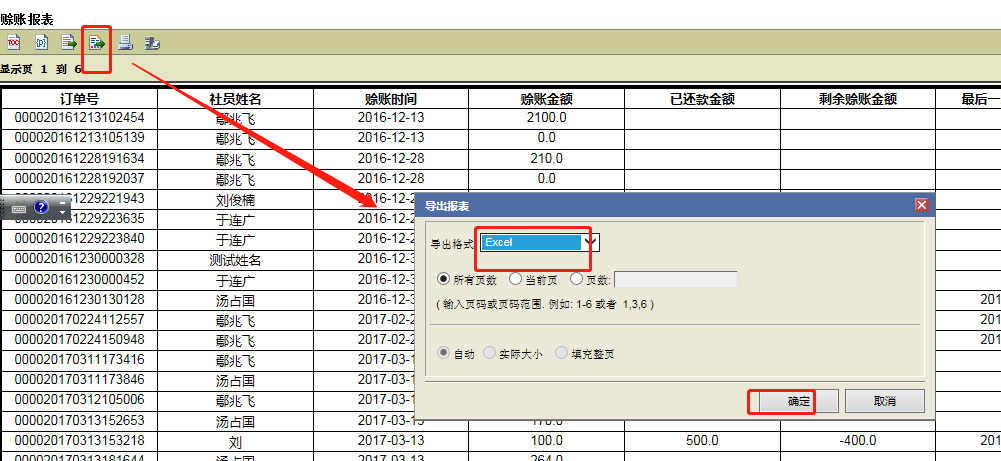Click order number 00002017022415​0948 cell
This screenshot has width=1001, height=461.
point(79,340)
